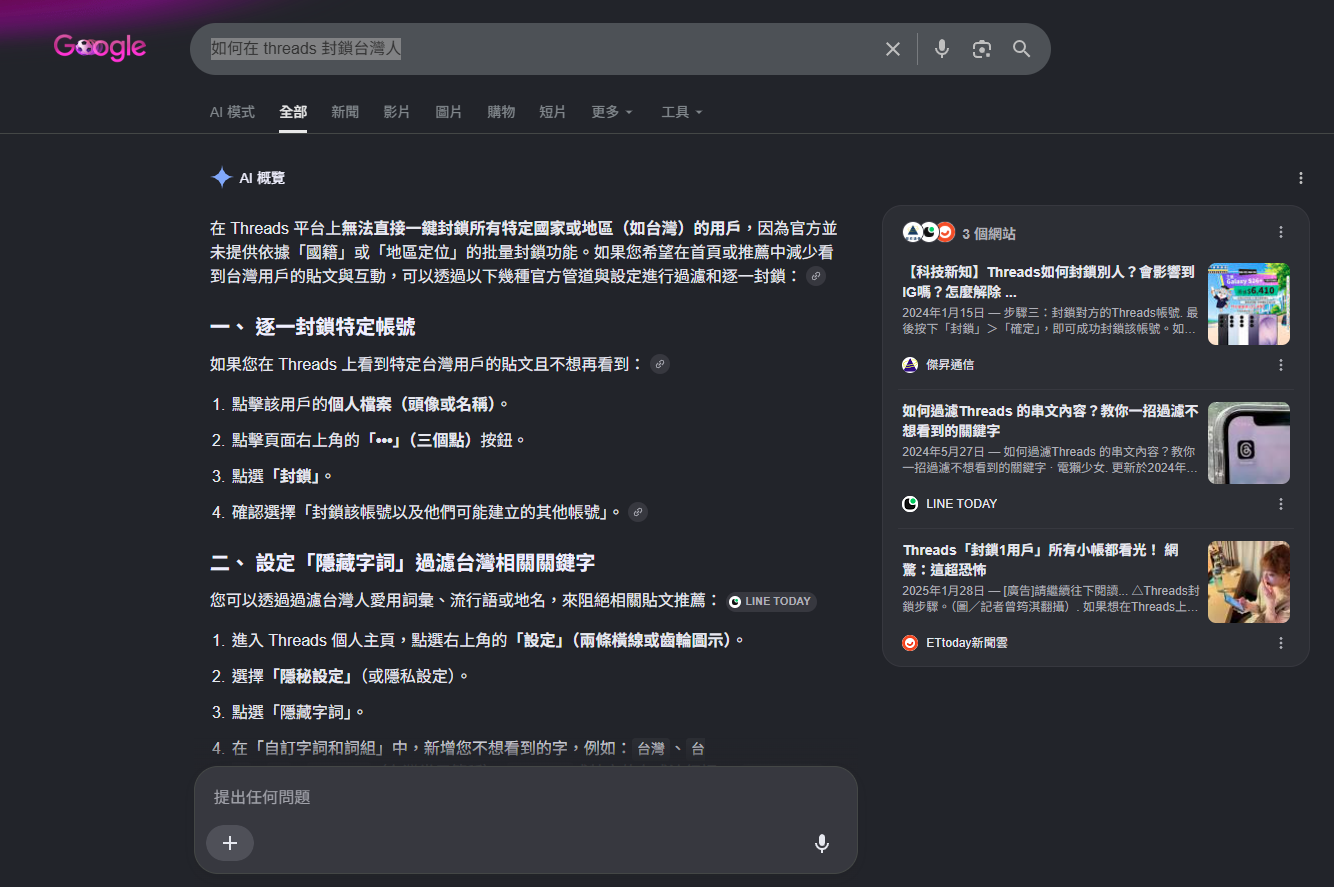The height and width of the screenshot is (887, 1334).
Task: Click the ETtoday article thumbnail
Action: coord(1249,582)
